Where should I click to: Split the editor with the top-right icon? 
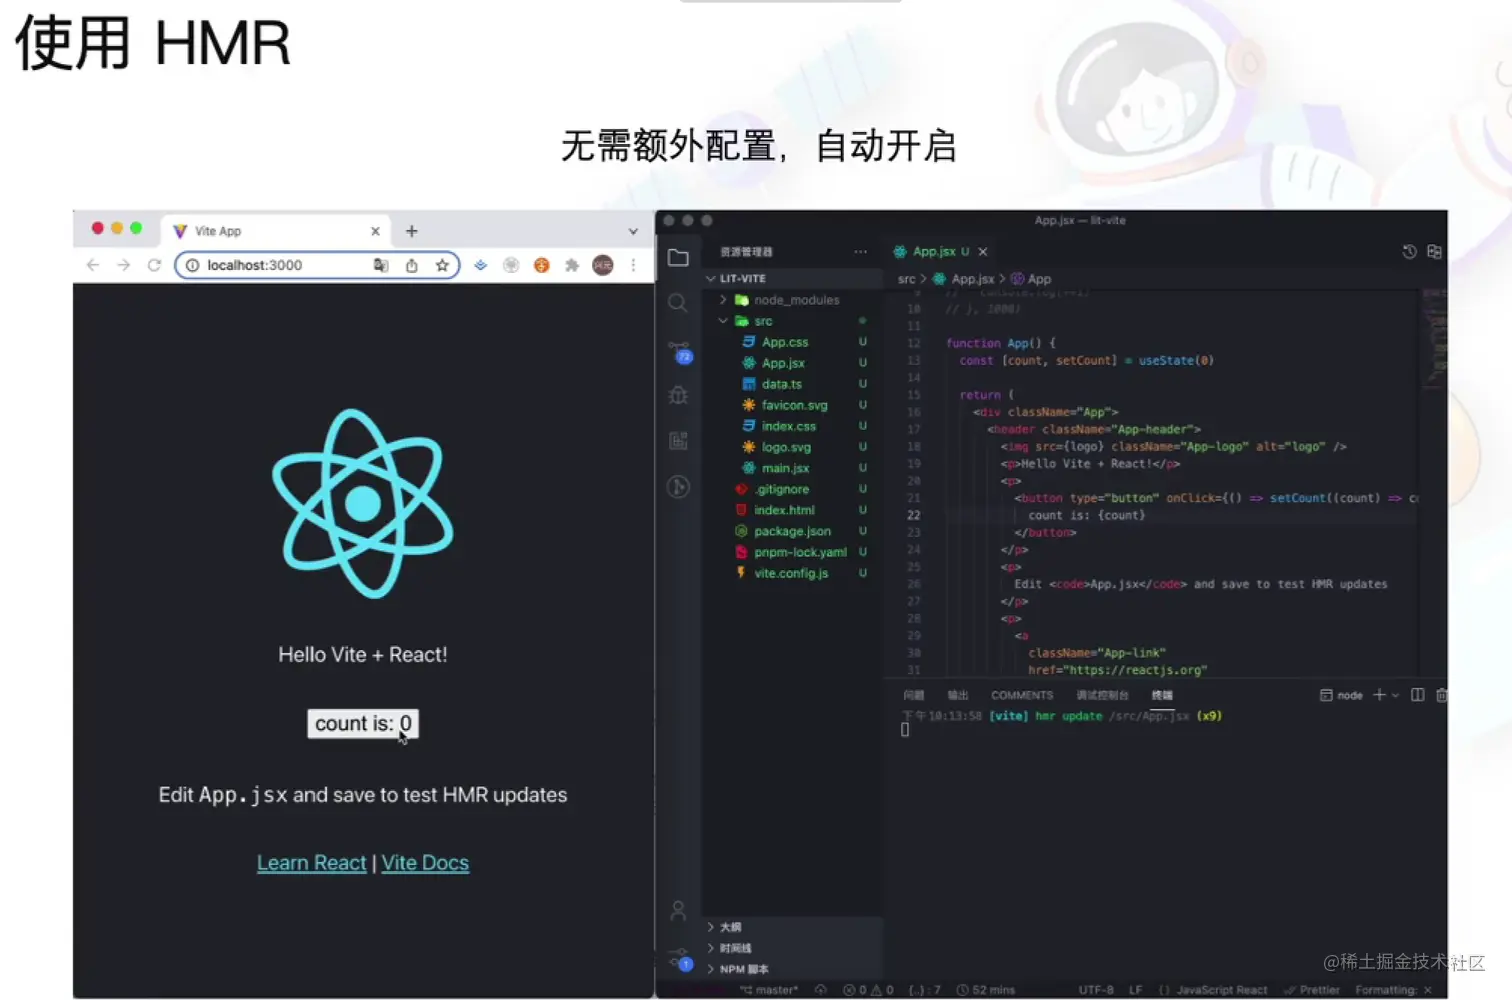click(x=1434, y=252)
